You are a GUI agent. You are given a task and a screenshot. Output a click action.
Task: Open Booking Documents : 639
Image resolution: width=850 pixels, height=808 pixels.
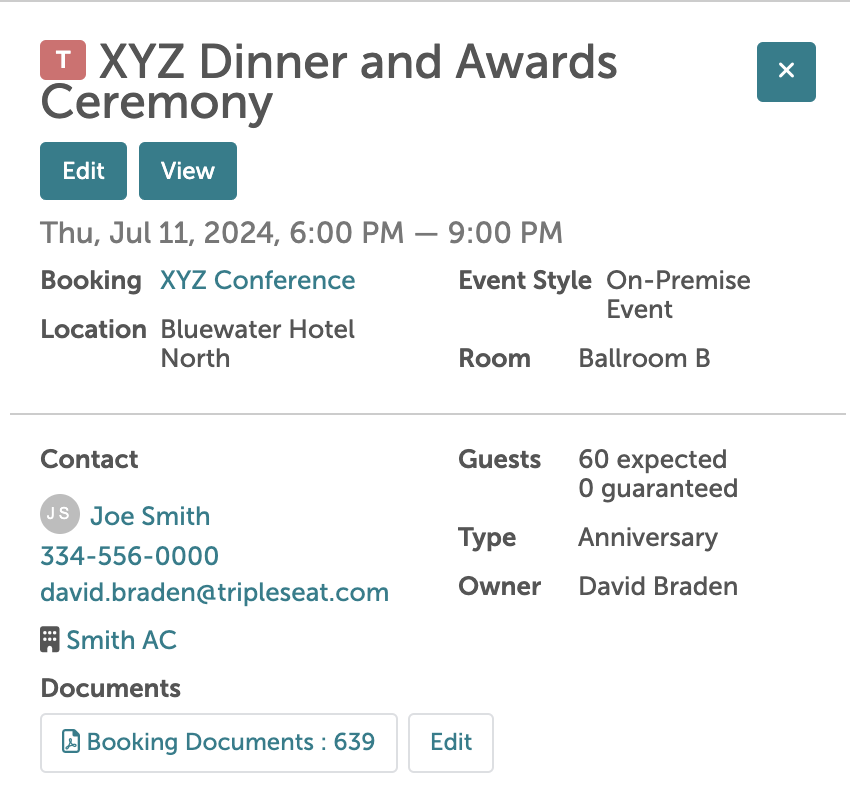coord(230,743)
